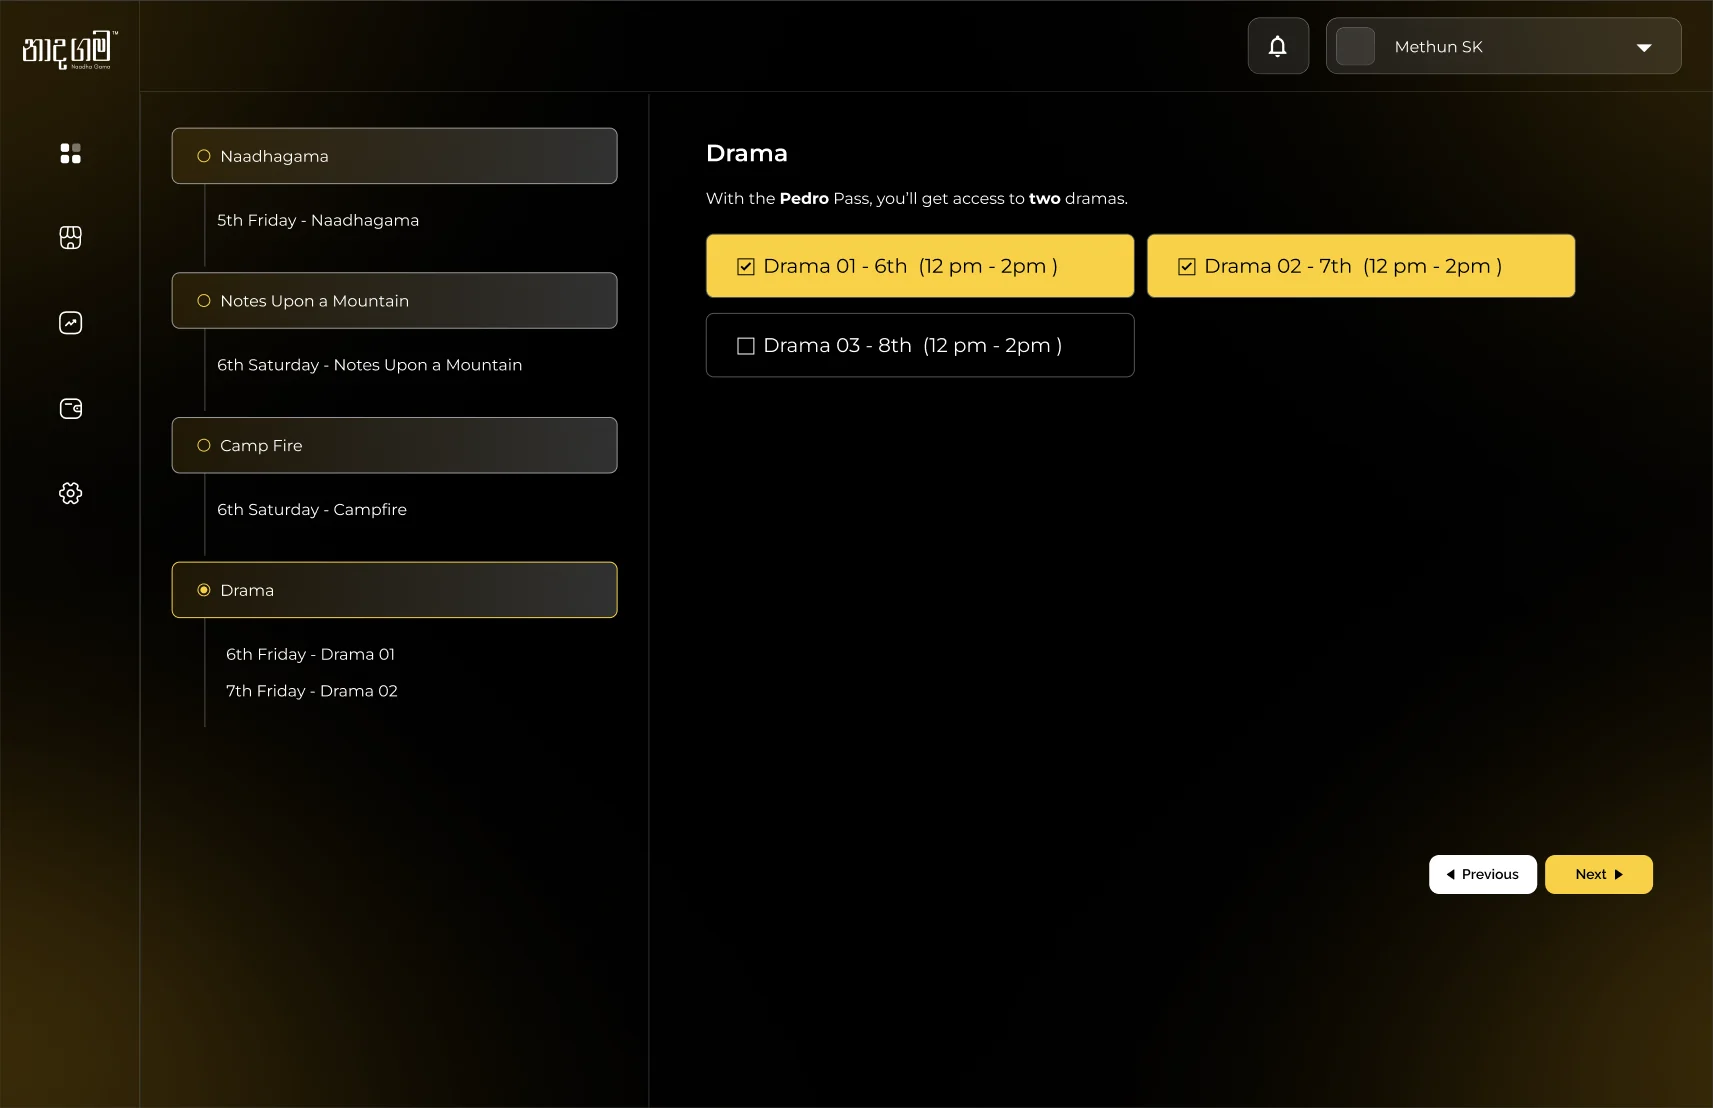This screenshot has width=1713, height=1108.
Task: Go back with the Previous button
Action: coord(1483,874)
